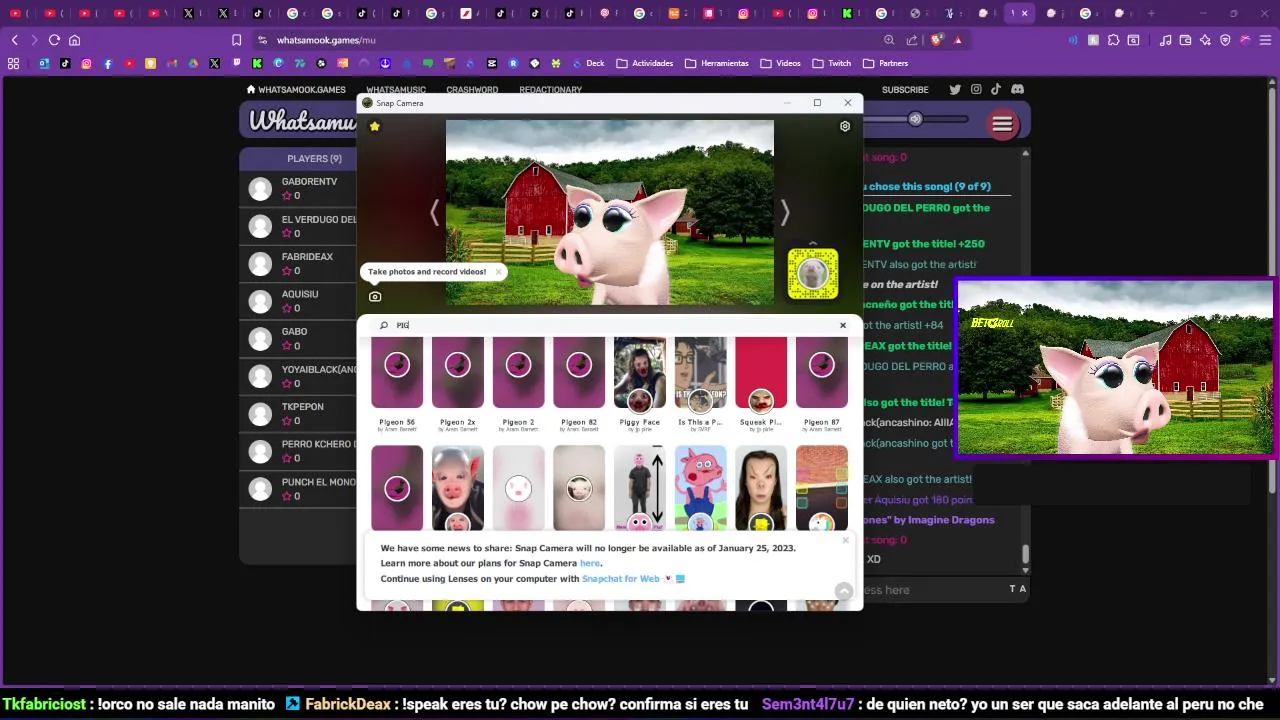Open the Twitter icon on Whatsamook site
This screenshot has width=1280, height=720.
click(x=955, y=89)
